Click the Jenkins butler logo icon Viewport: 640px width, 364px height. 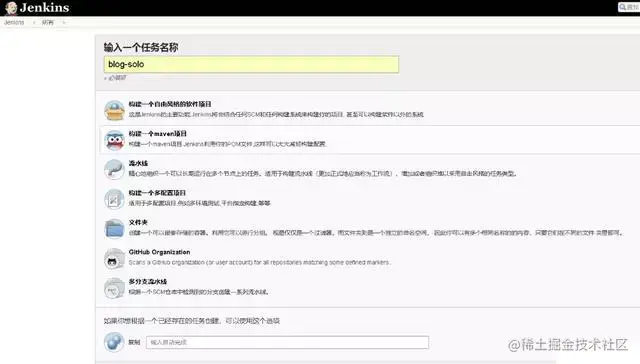point(11,8)
